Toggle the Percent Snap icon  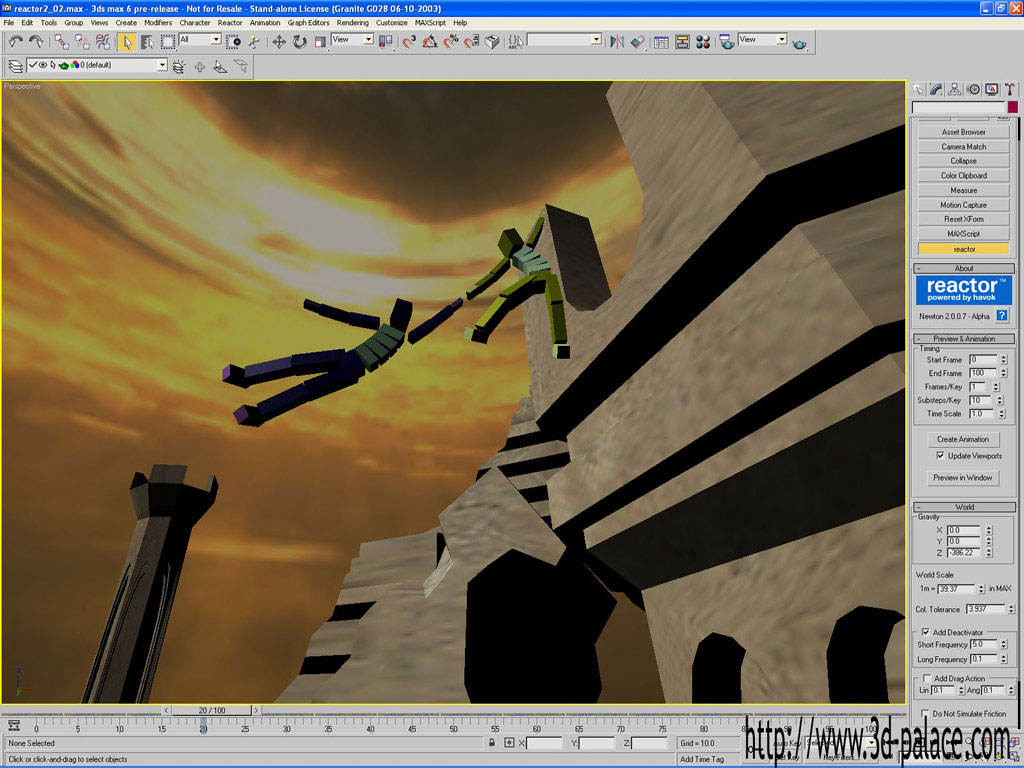pos(451,42)
